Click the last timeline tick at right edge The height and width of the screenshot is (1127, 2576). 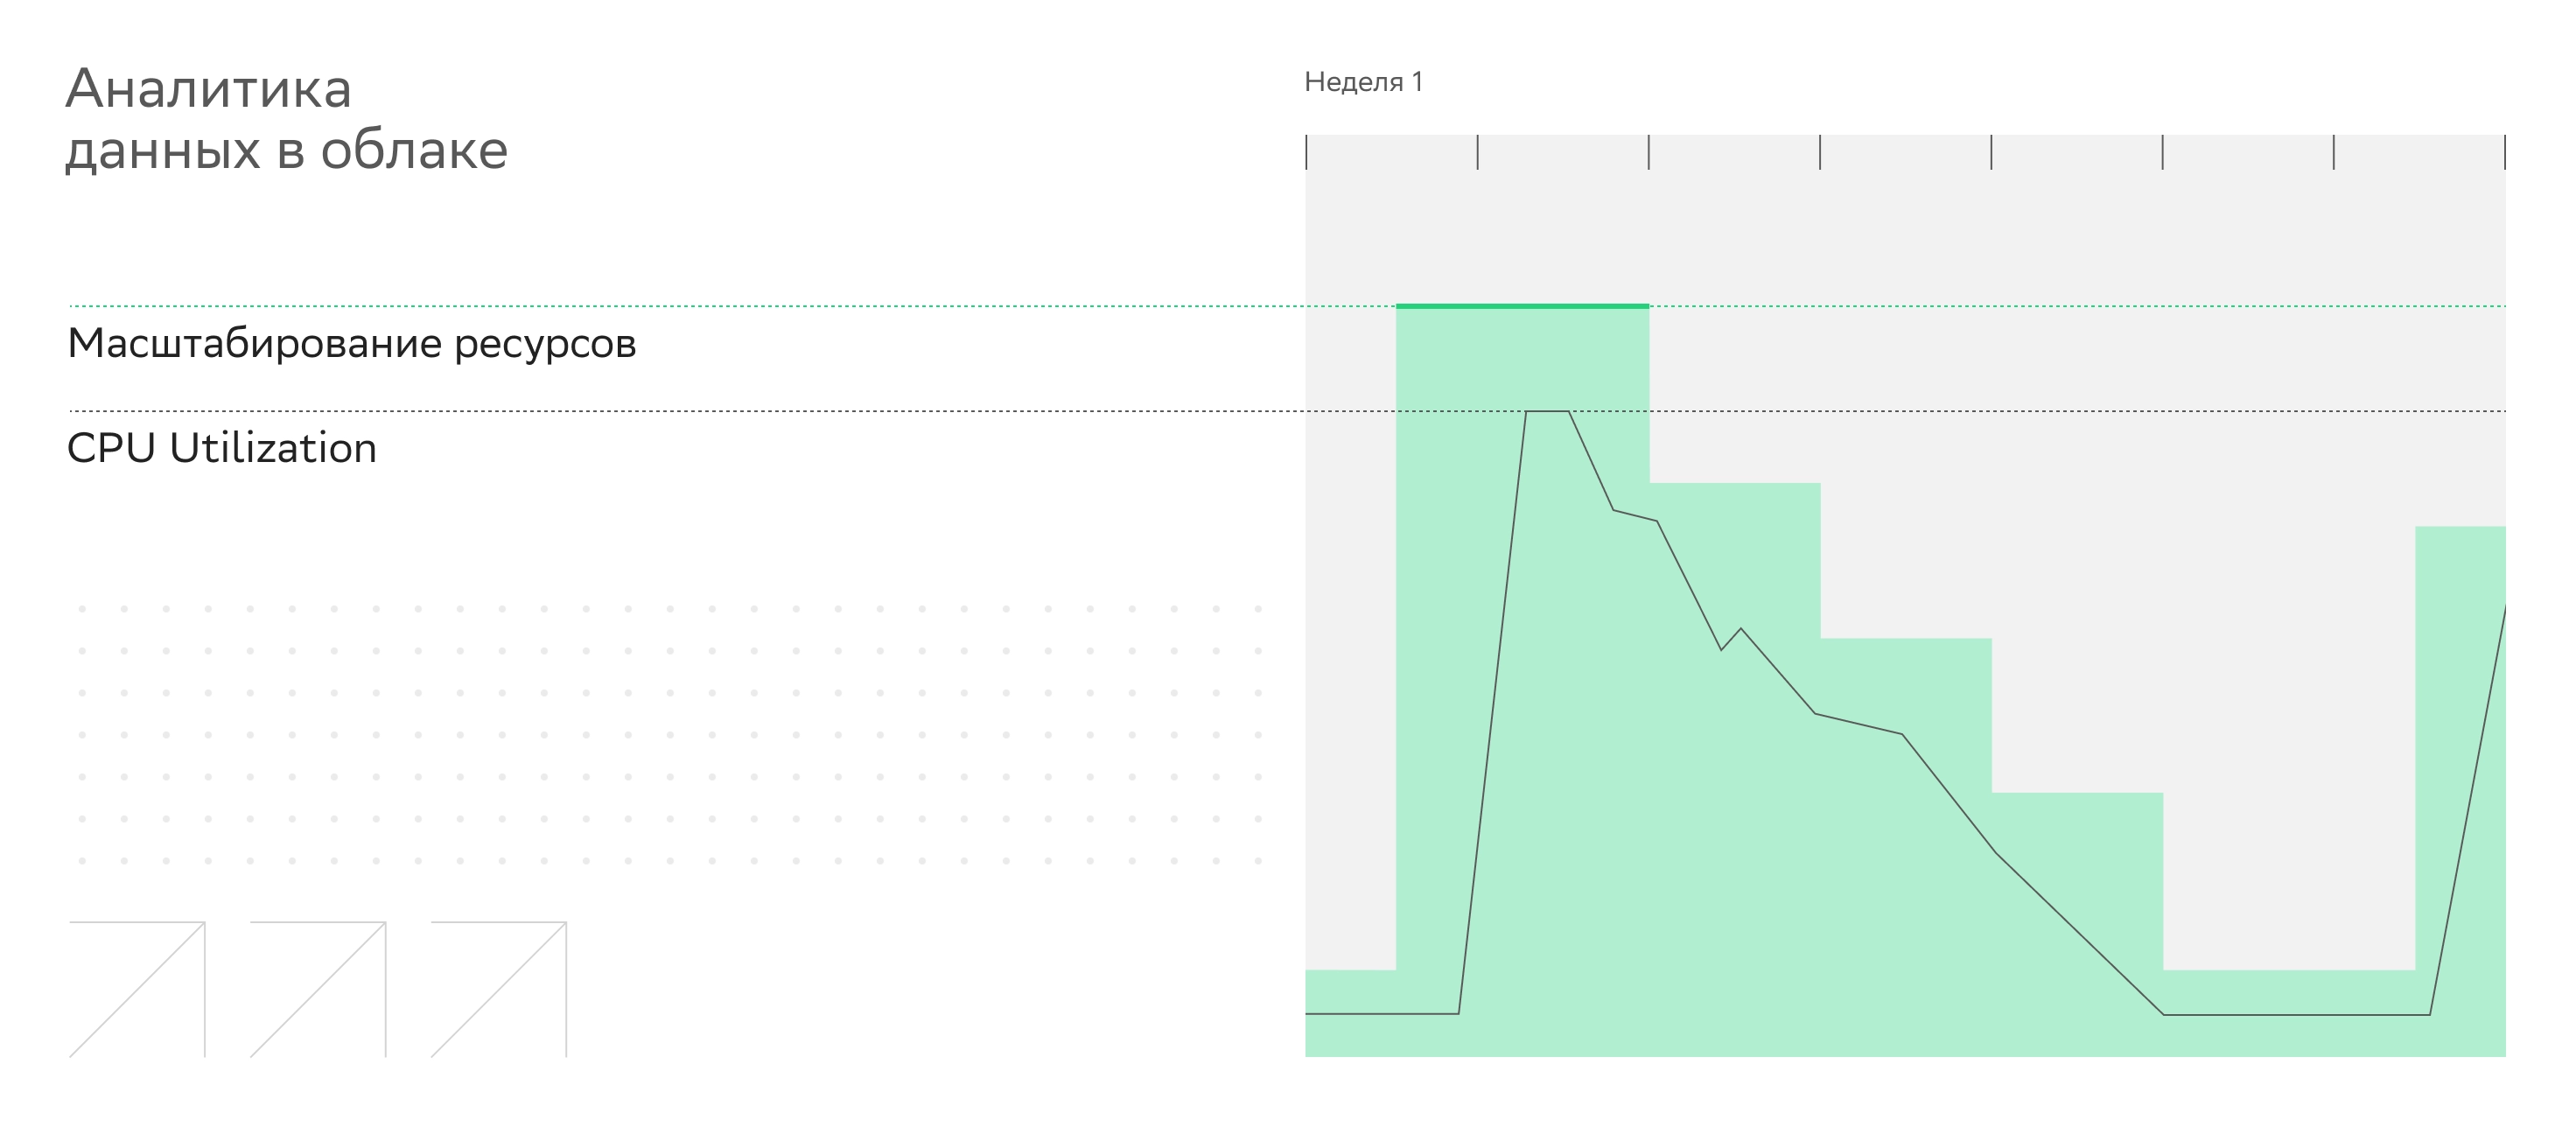pyautogui.click(x=2504, y=152)
